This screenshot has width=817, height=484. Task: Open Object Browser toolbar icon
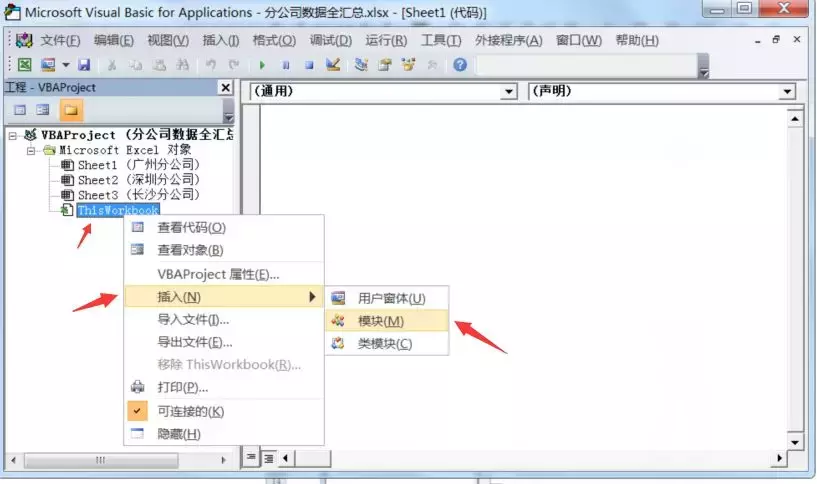408,65
